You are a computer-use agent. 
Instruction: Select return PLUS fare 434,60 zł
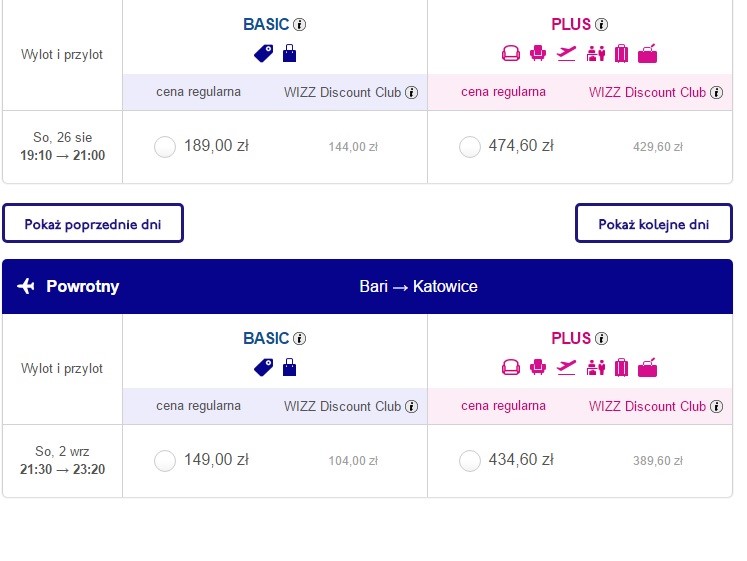point(469,461)
